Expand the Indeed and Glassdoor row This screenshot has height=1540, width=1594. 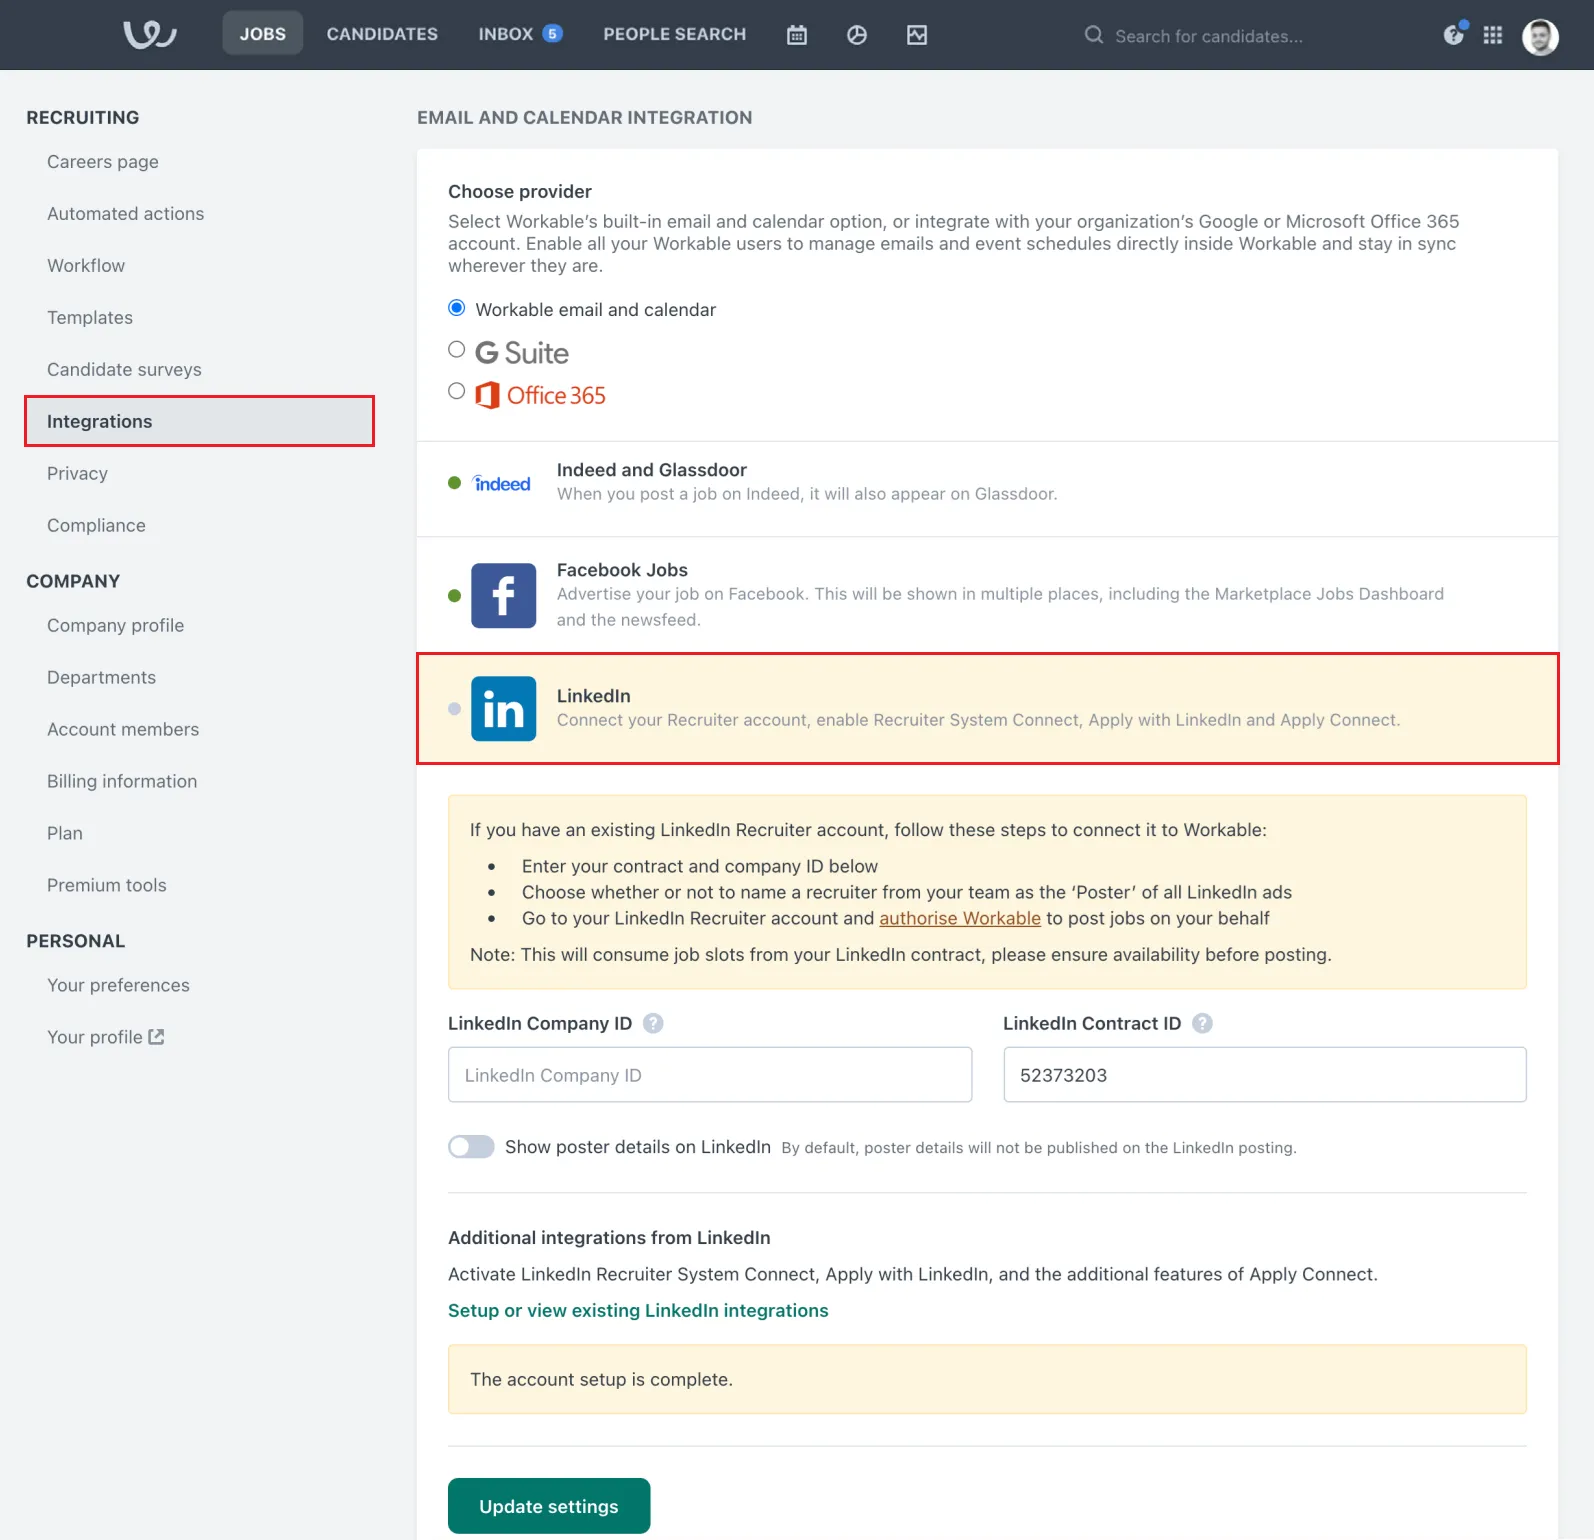[987, 489]
